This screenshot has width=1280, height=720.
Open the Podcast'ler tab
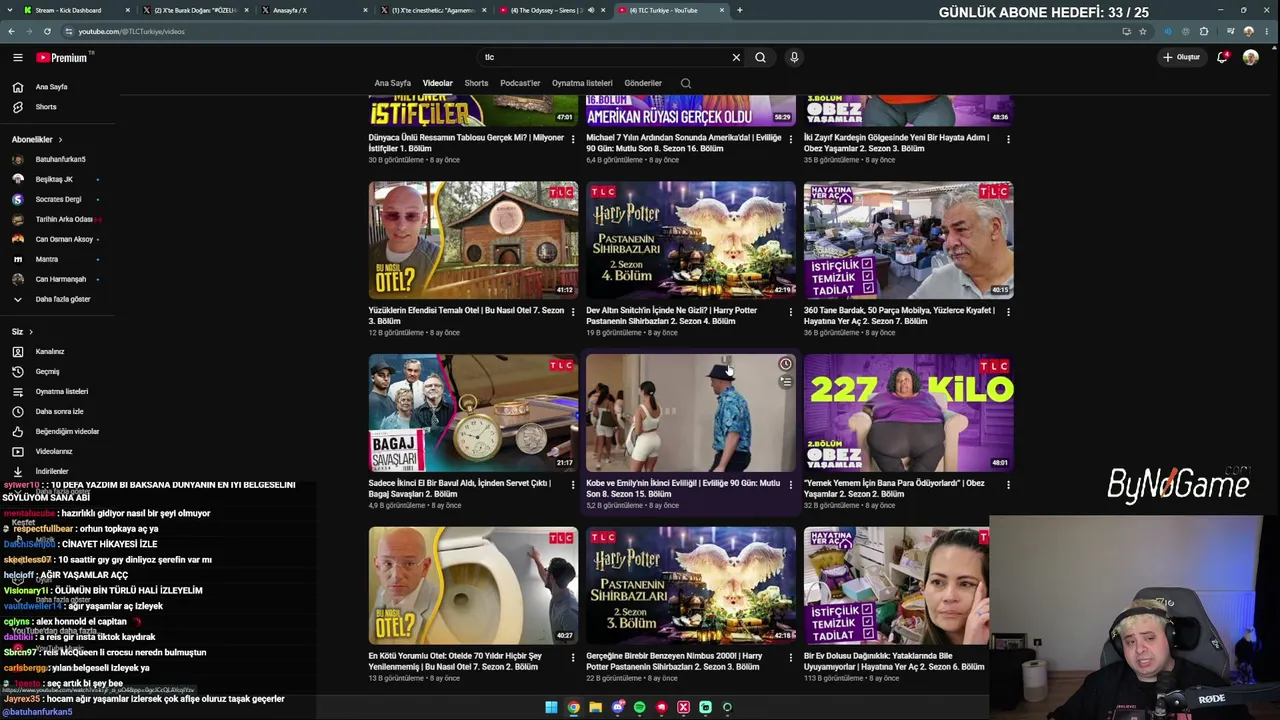[520, 83]
